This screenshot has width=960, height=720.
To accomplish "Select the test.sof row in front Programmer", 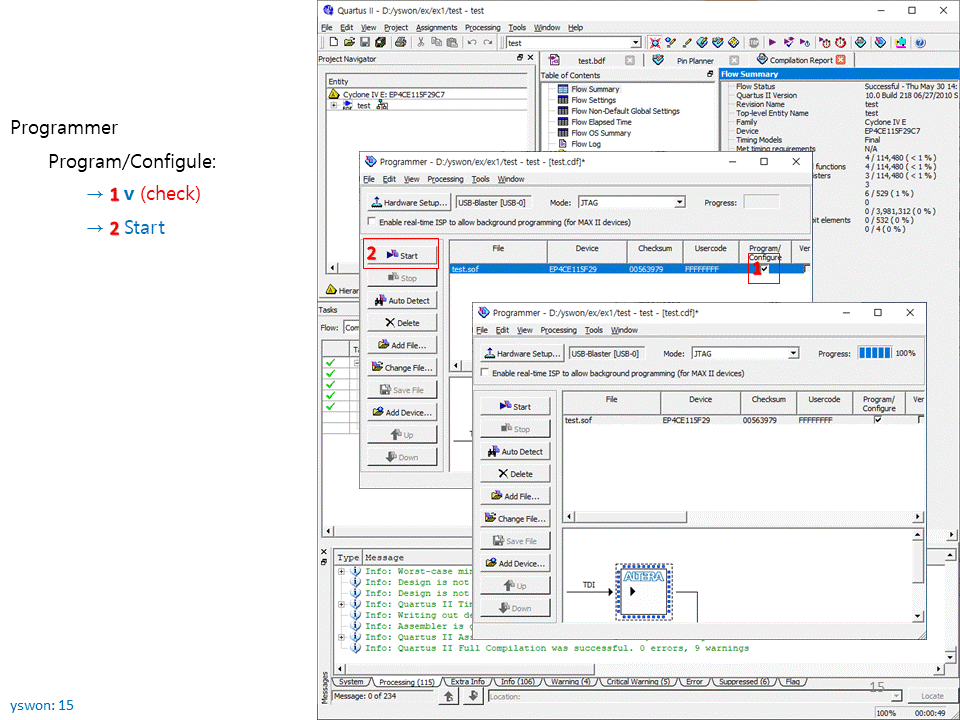I will point(743,420).
